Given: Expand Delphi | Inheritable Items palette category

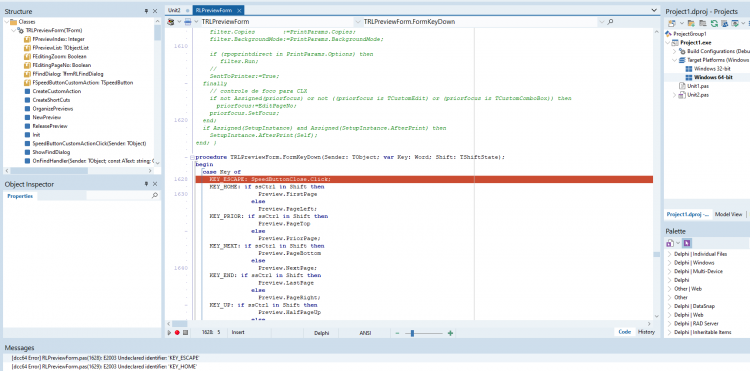Looking at the screenshot, I should point(670,332).
